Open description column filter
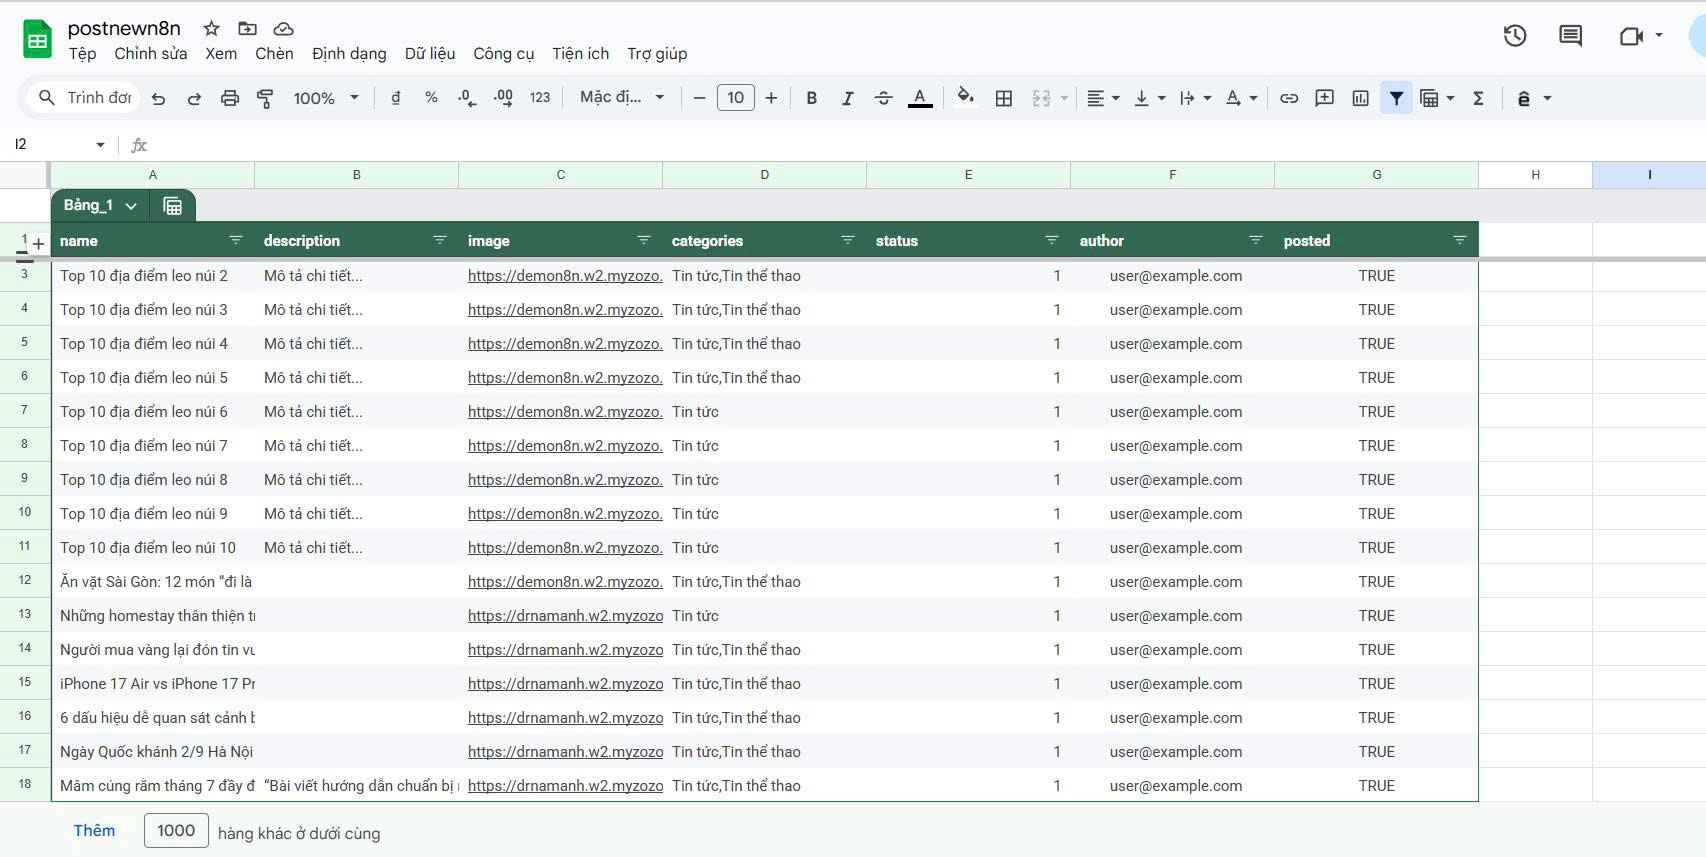1706x857 pixels. click(440, 240)
